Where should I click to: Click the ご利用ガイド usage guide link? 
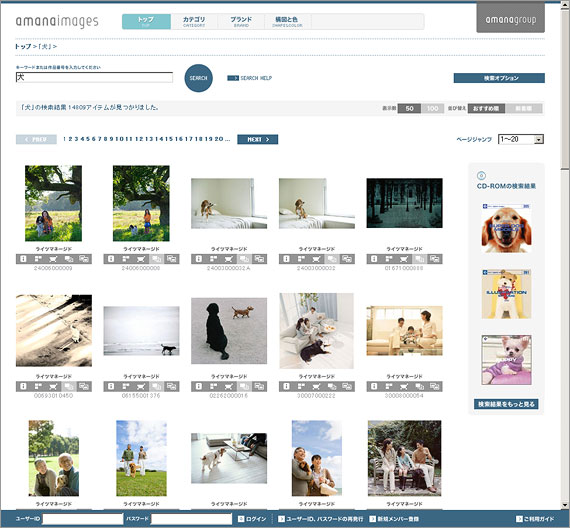[535, 519]
